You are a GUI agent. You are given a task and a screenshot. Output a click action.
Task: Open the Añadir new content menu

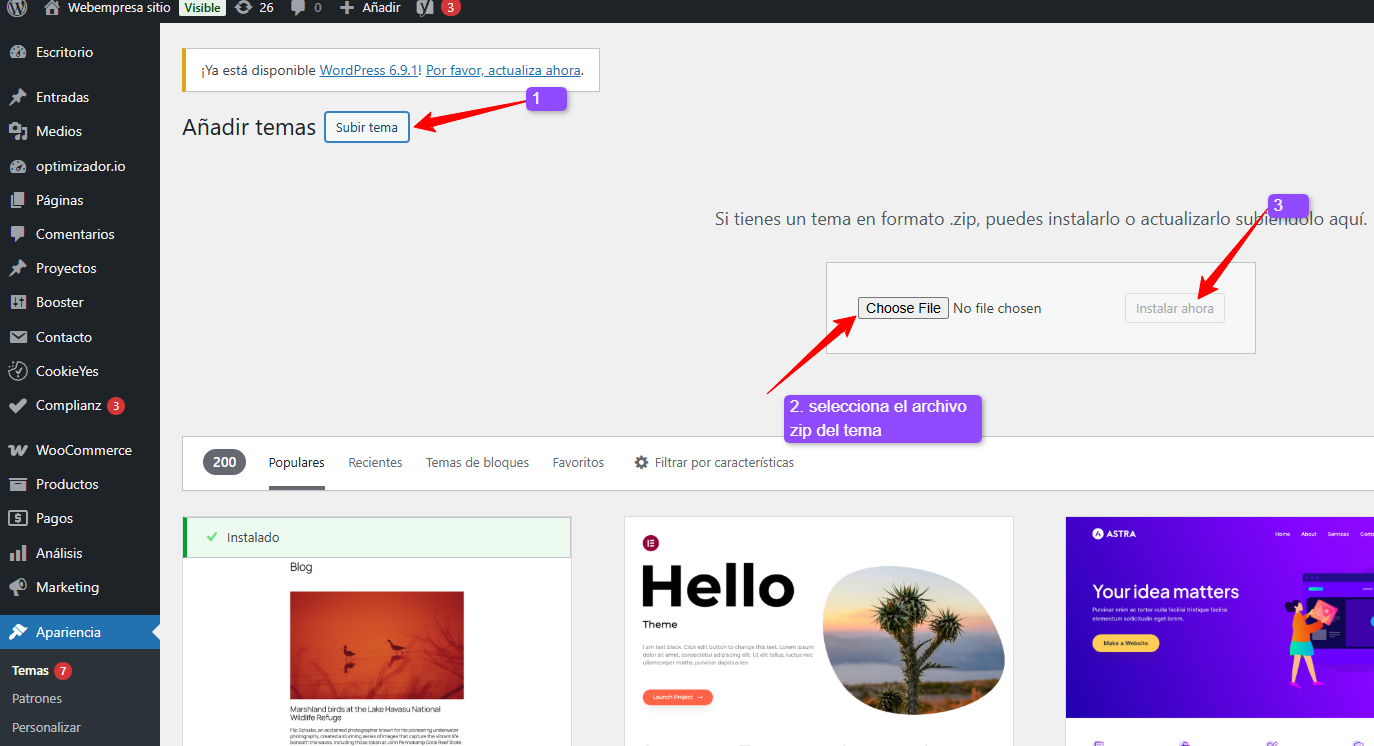pos(370,8)
